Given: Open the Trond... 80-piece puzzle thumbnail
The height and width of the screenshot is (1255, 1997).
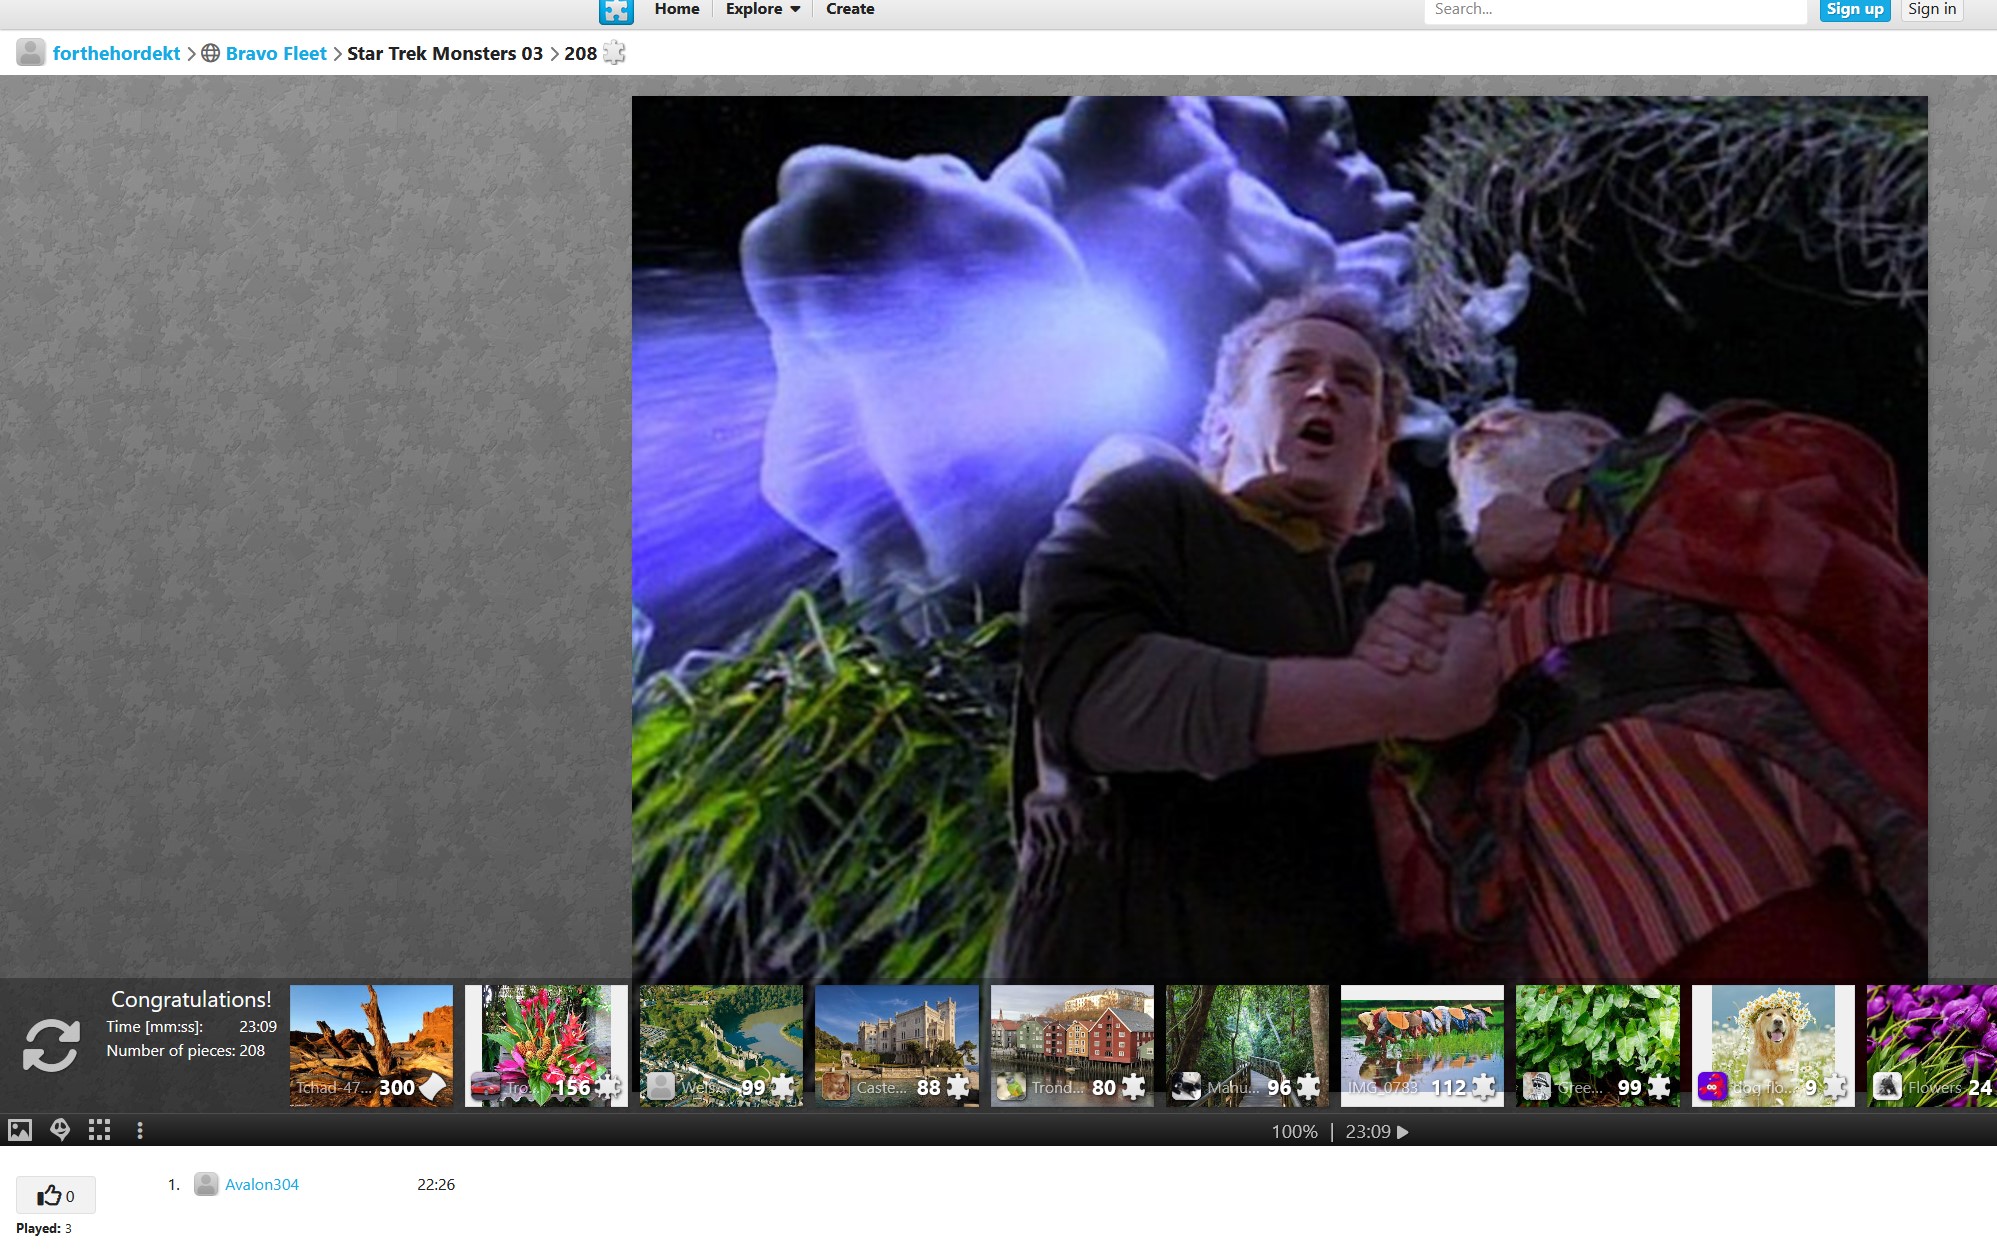Looking at the screenshot, I should coord(1072,1045).
